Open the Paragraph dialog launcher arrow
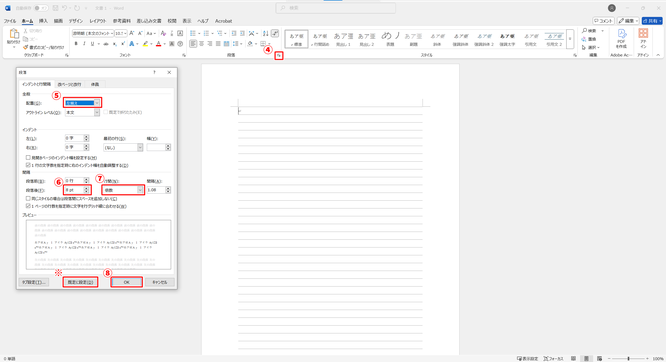 click(279, 55)
